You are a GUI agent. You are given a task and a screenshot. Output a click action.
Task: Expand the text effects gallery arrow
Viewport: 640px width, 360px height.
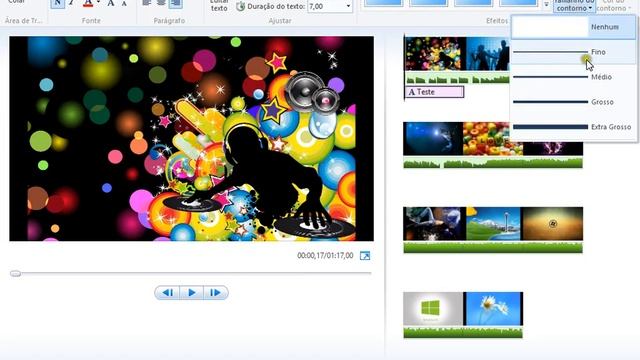tap(546, 4)
